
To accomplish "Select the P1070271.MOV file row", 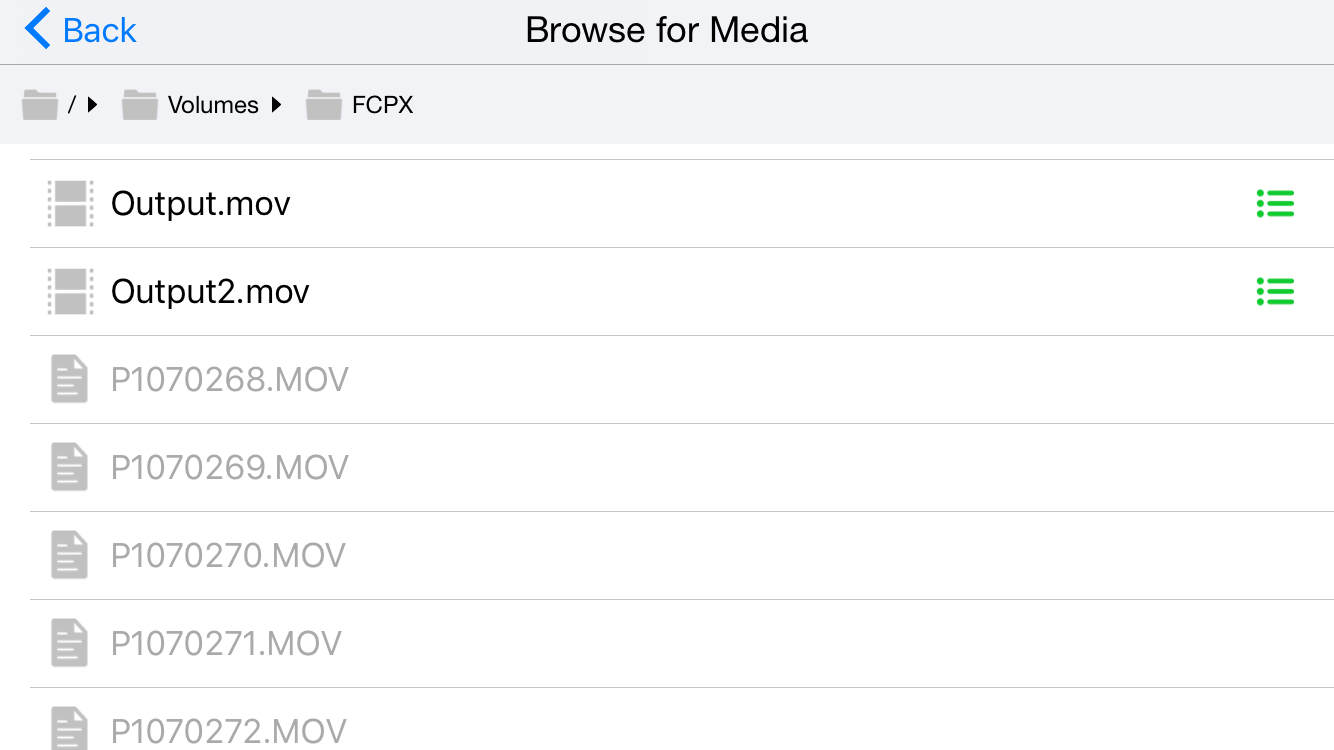I will pyautogui.click(x=226, y=644).
